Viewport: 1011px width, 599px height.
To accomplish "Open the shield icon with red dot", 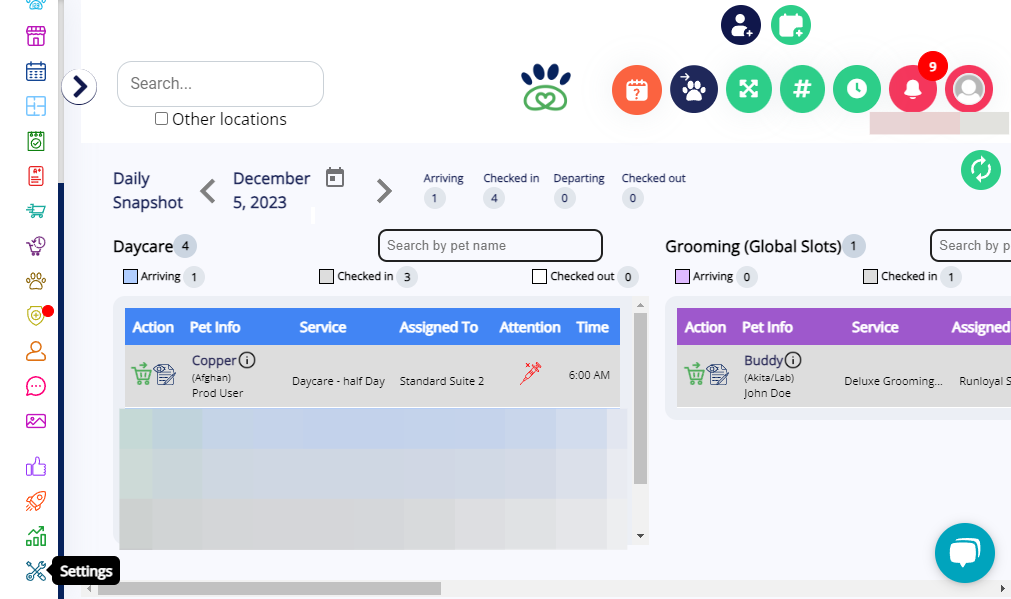I will (36, 315).
